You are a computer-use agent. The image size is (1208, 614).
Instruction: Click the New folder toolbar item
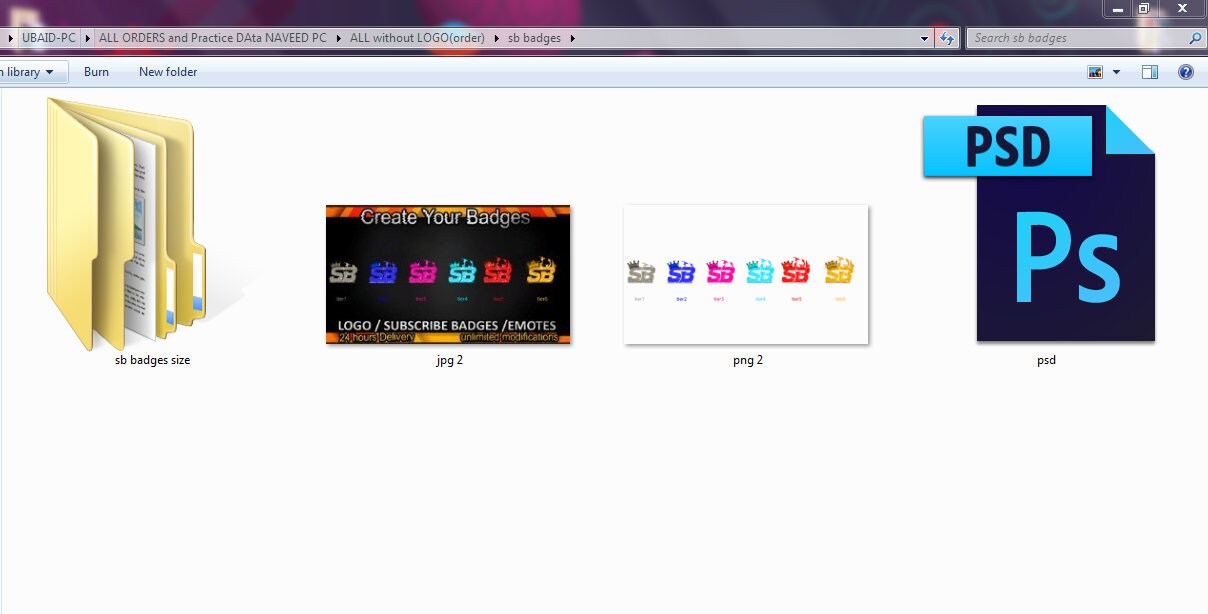pos(167,71)
